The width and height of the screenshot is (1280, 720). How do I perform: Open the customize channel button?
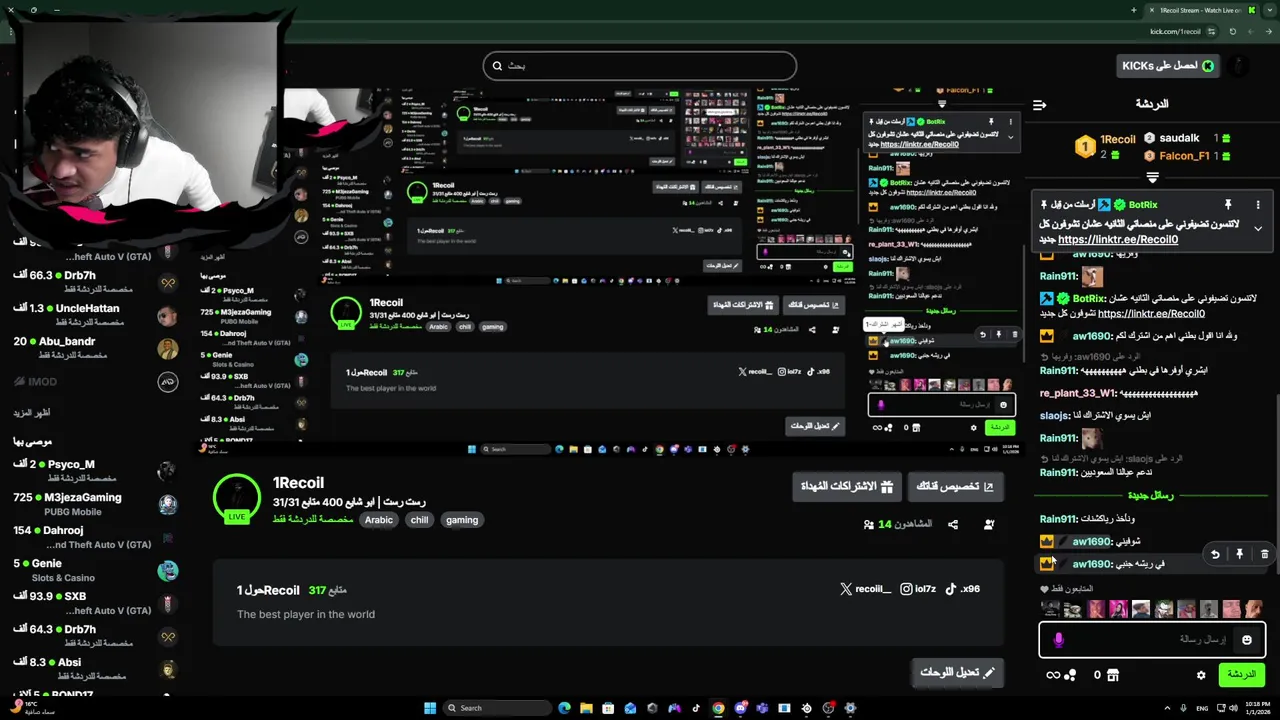point(954,486)
